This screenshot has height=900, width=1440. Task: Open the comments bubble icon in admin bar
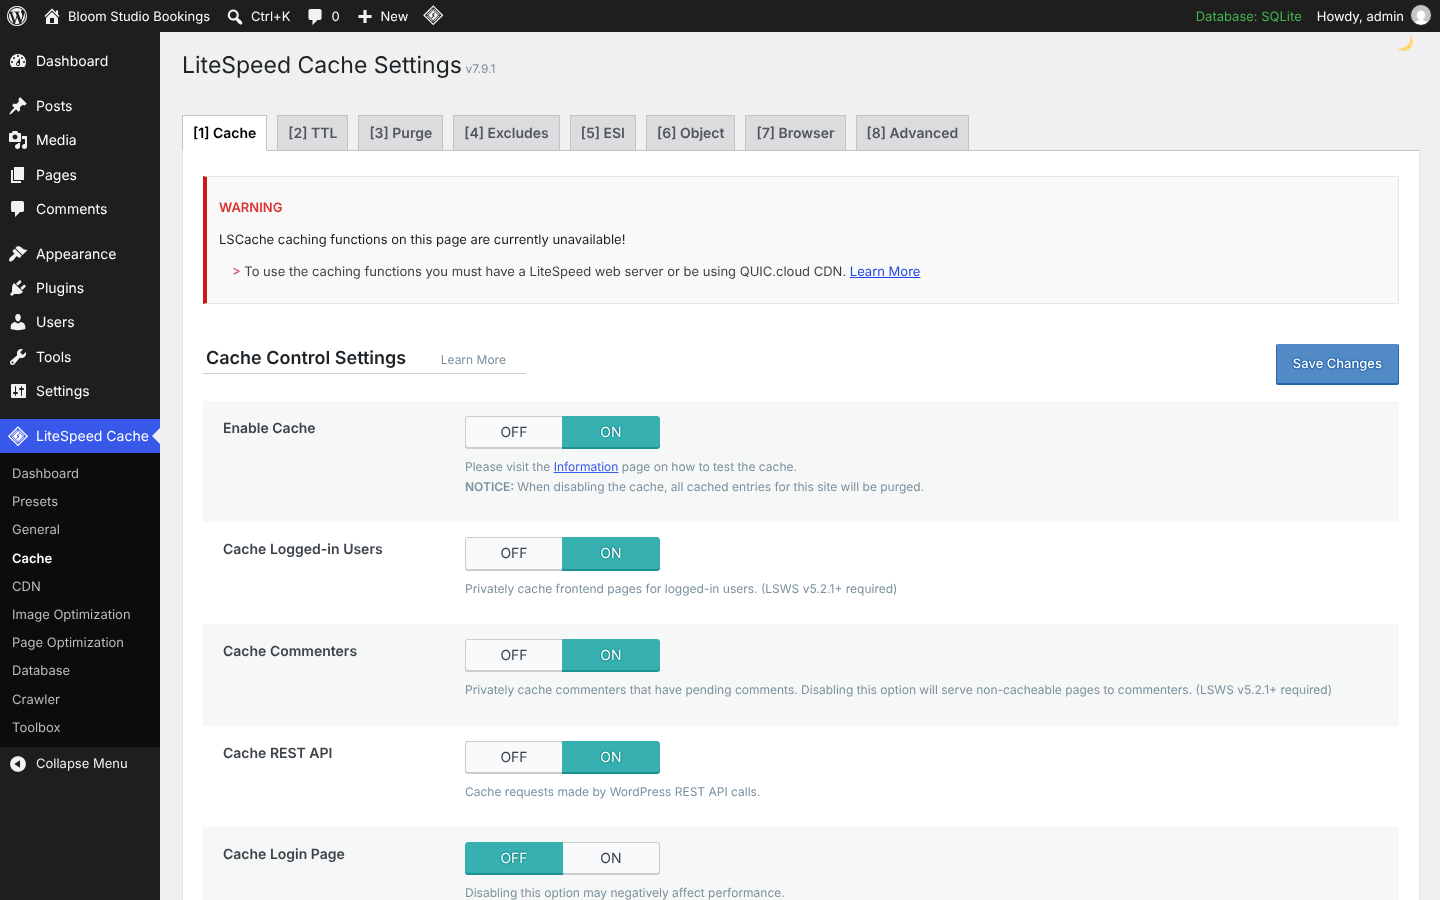pos(315,16)
